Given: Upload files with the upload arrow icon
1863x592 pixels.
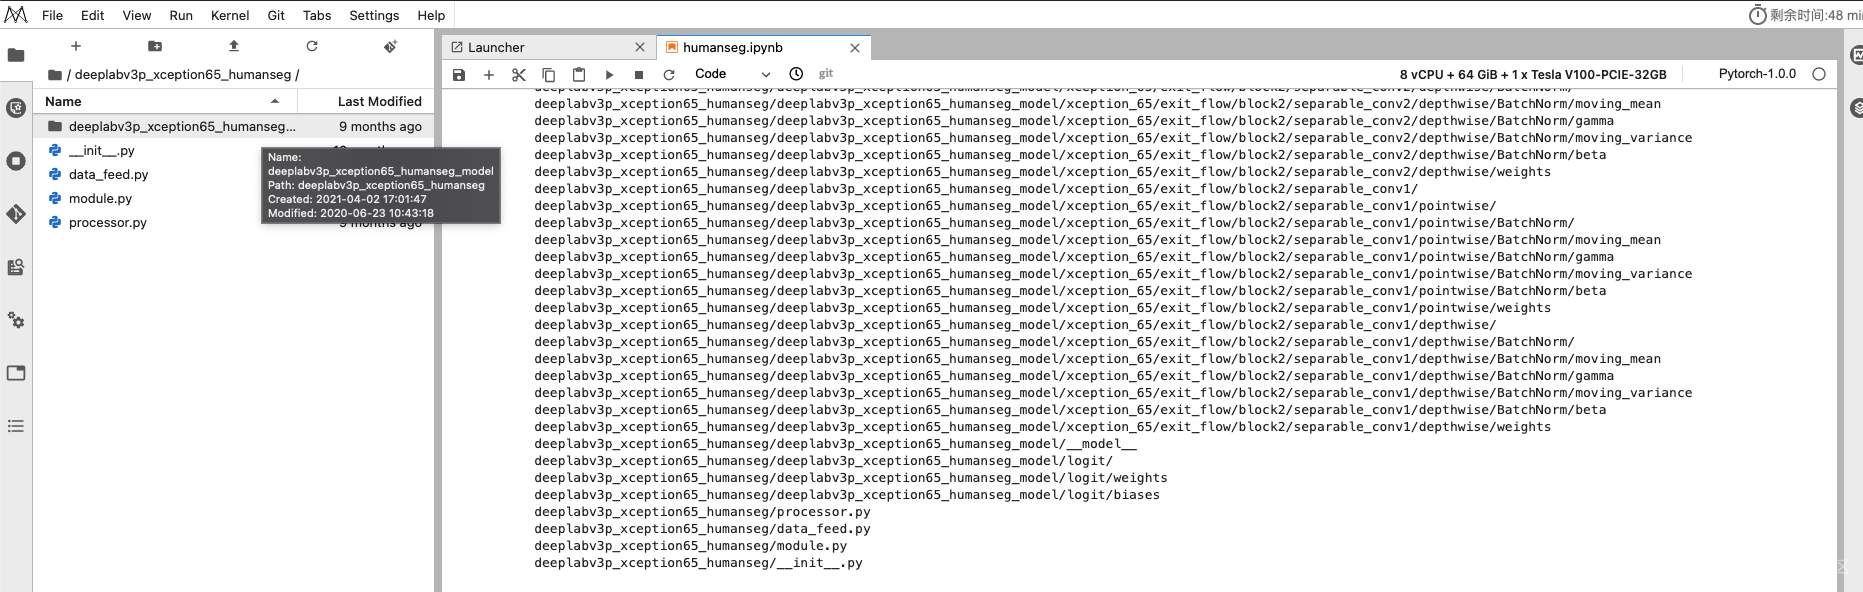Looking at the screenshot, I should [234, 46].
